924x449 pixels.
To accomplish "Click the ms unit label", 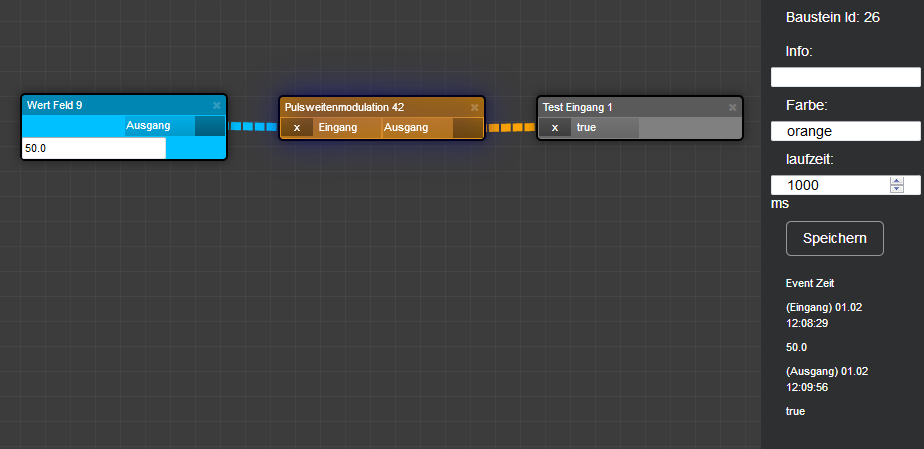I will pyautogui.click(x=780, y=204).
